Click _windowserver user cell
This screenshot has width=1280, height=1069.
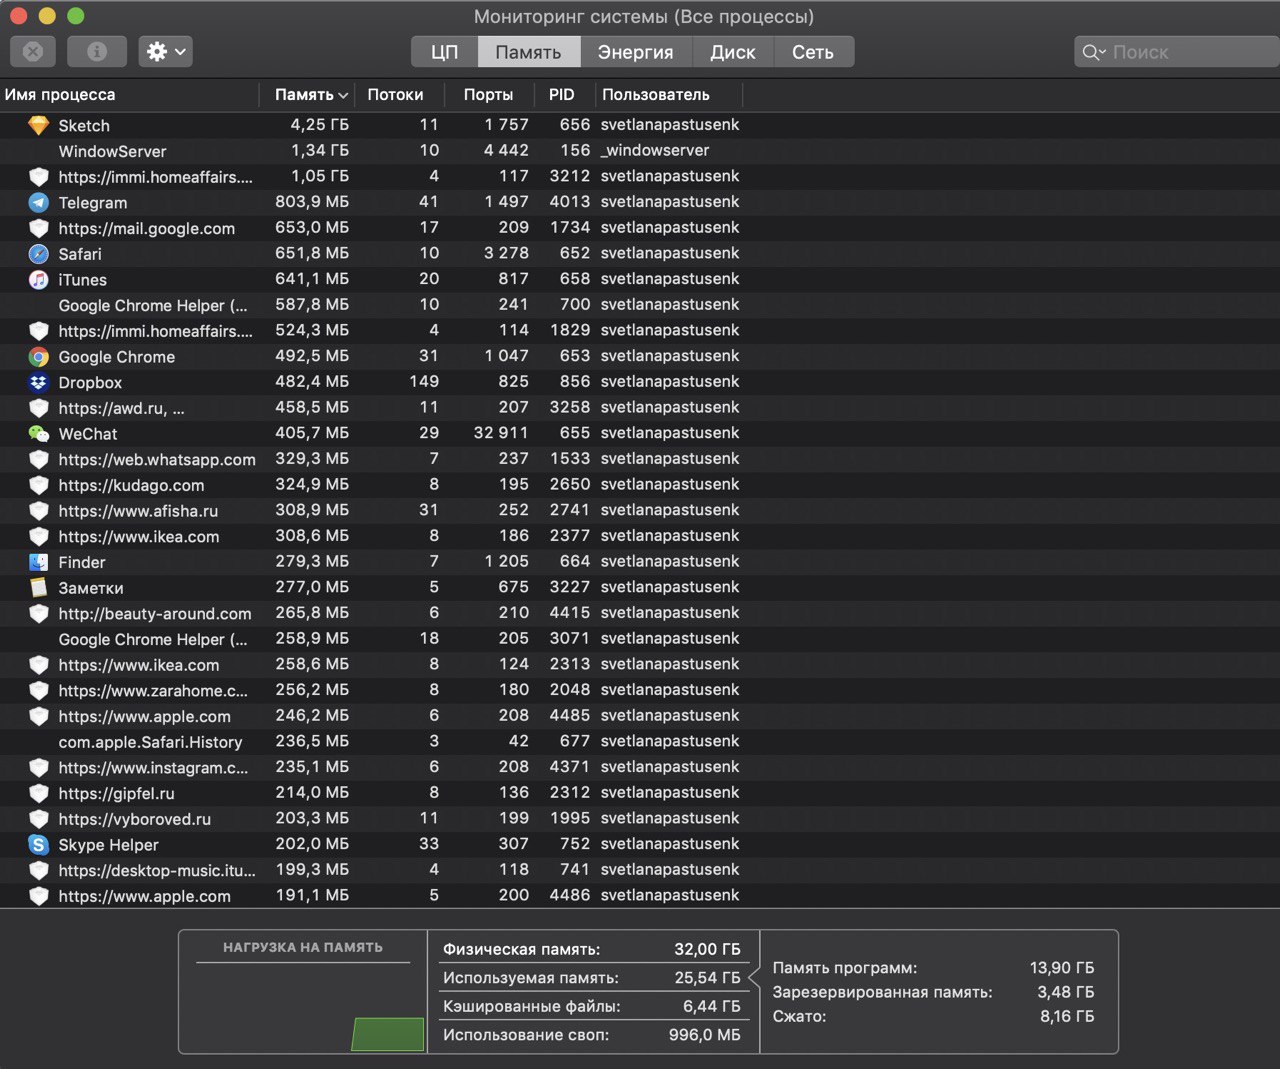pos(655,151)
